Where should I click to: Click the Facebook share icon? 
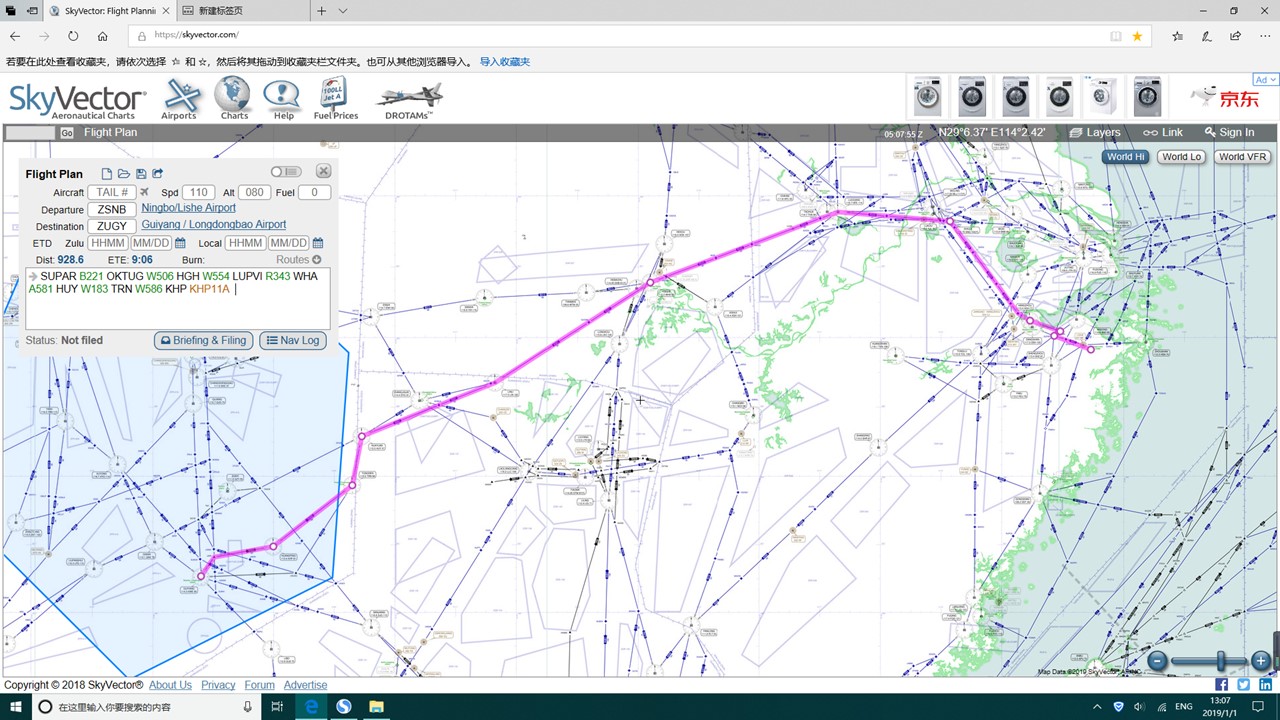pyautogui.click(x=1221, y=685)
